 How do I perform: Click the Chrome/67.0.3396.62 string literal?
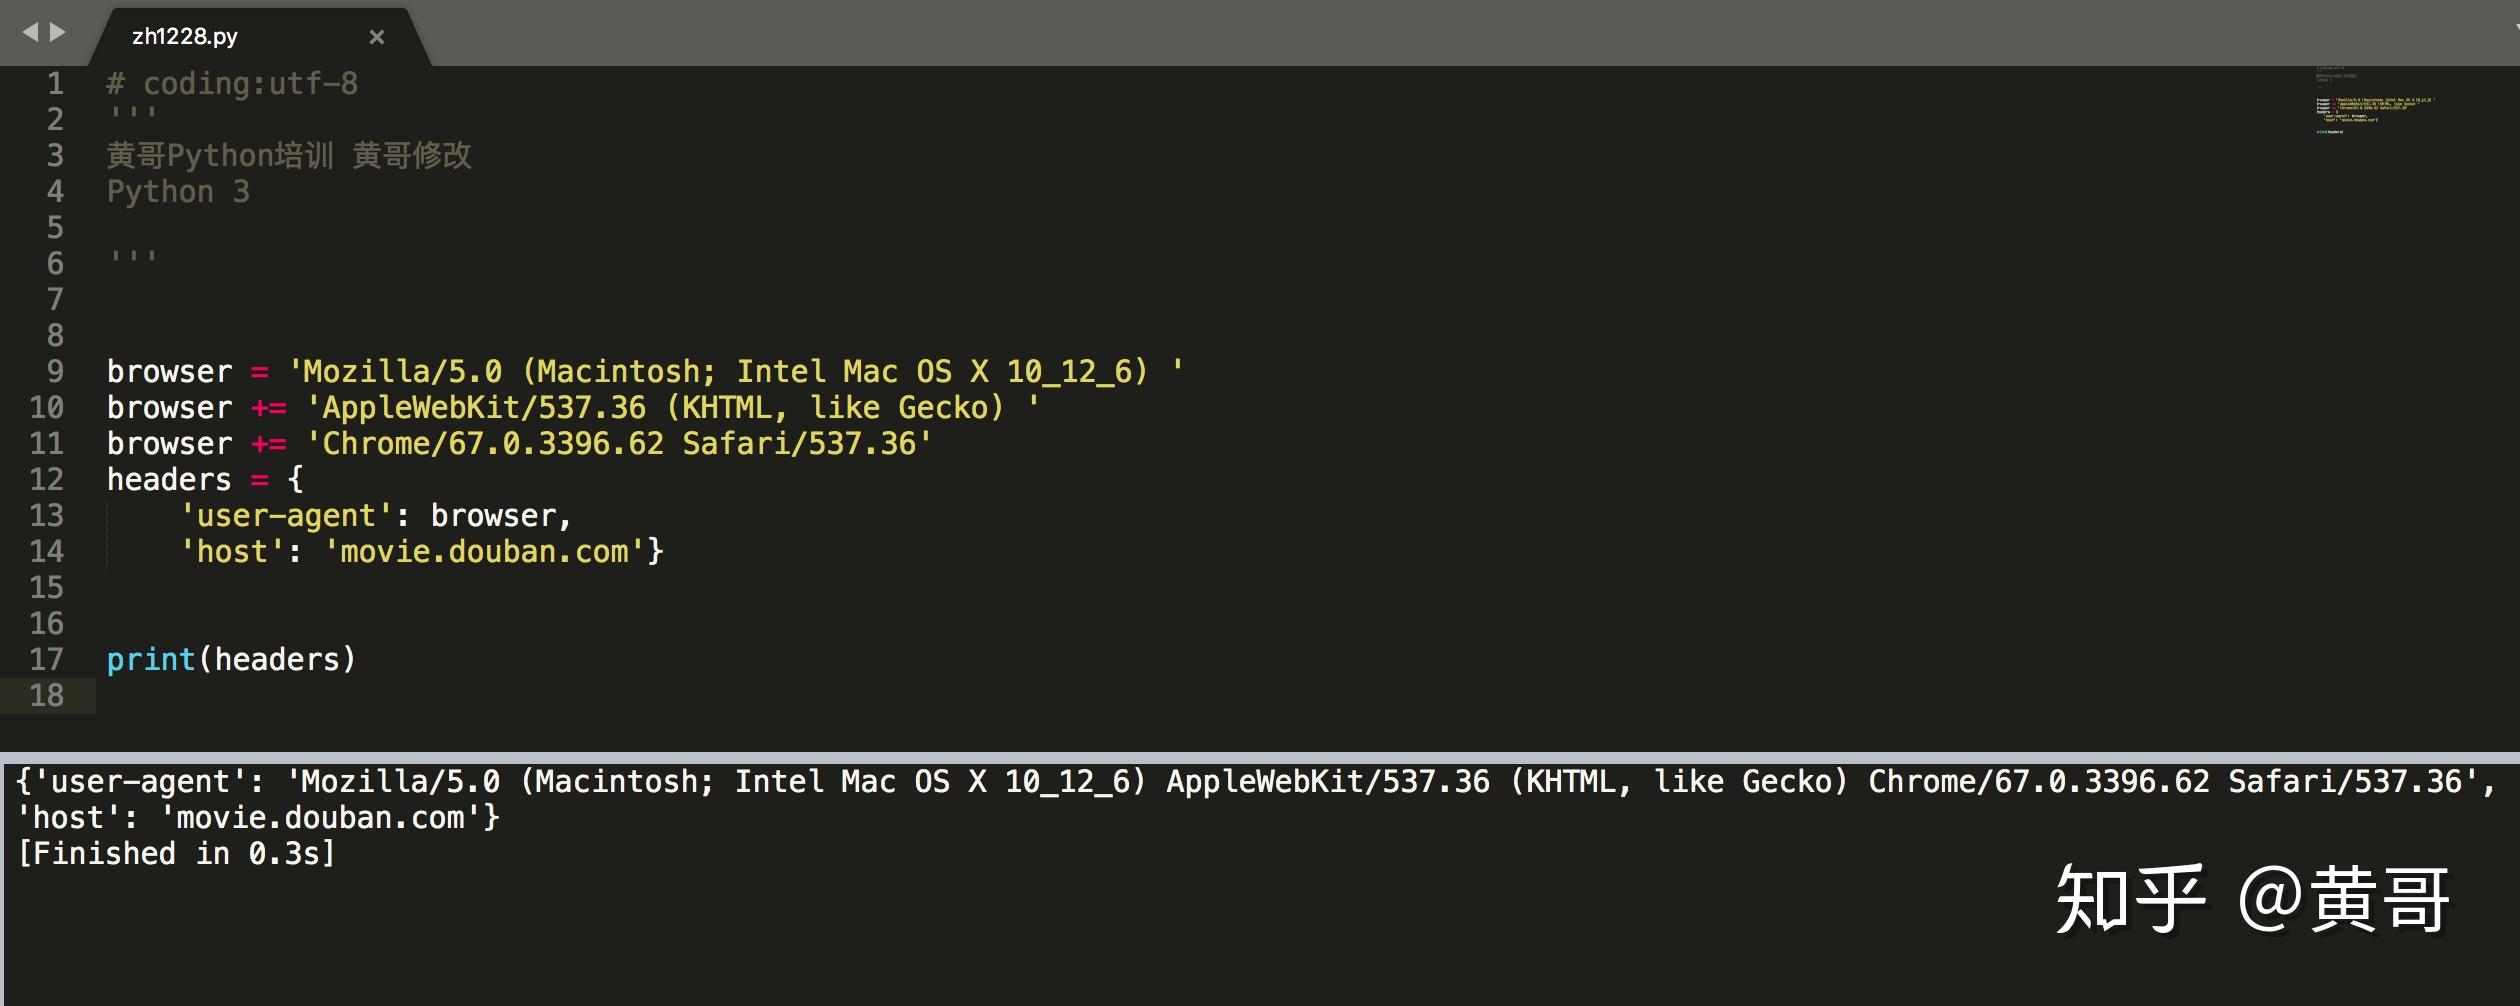(x=619, y=443)
